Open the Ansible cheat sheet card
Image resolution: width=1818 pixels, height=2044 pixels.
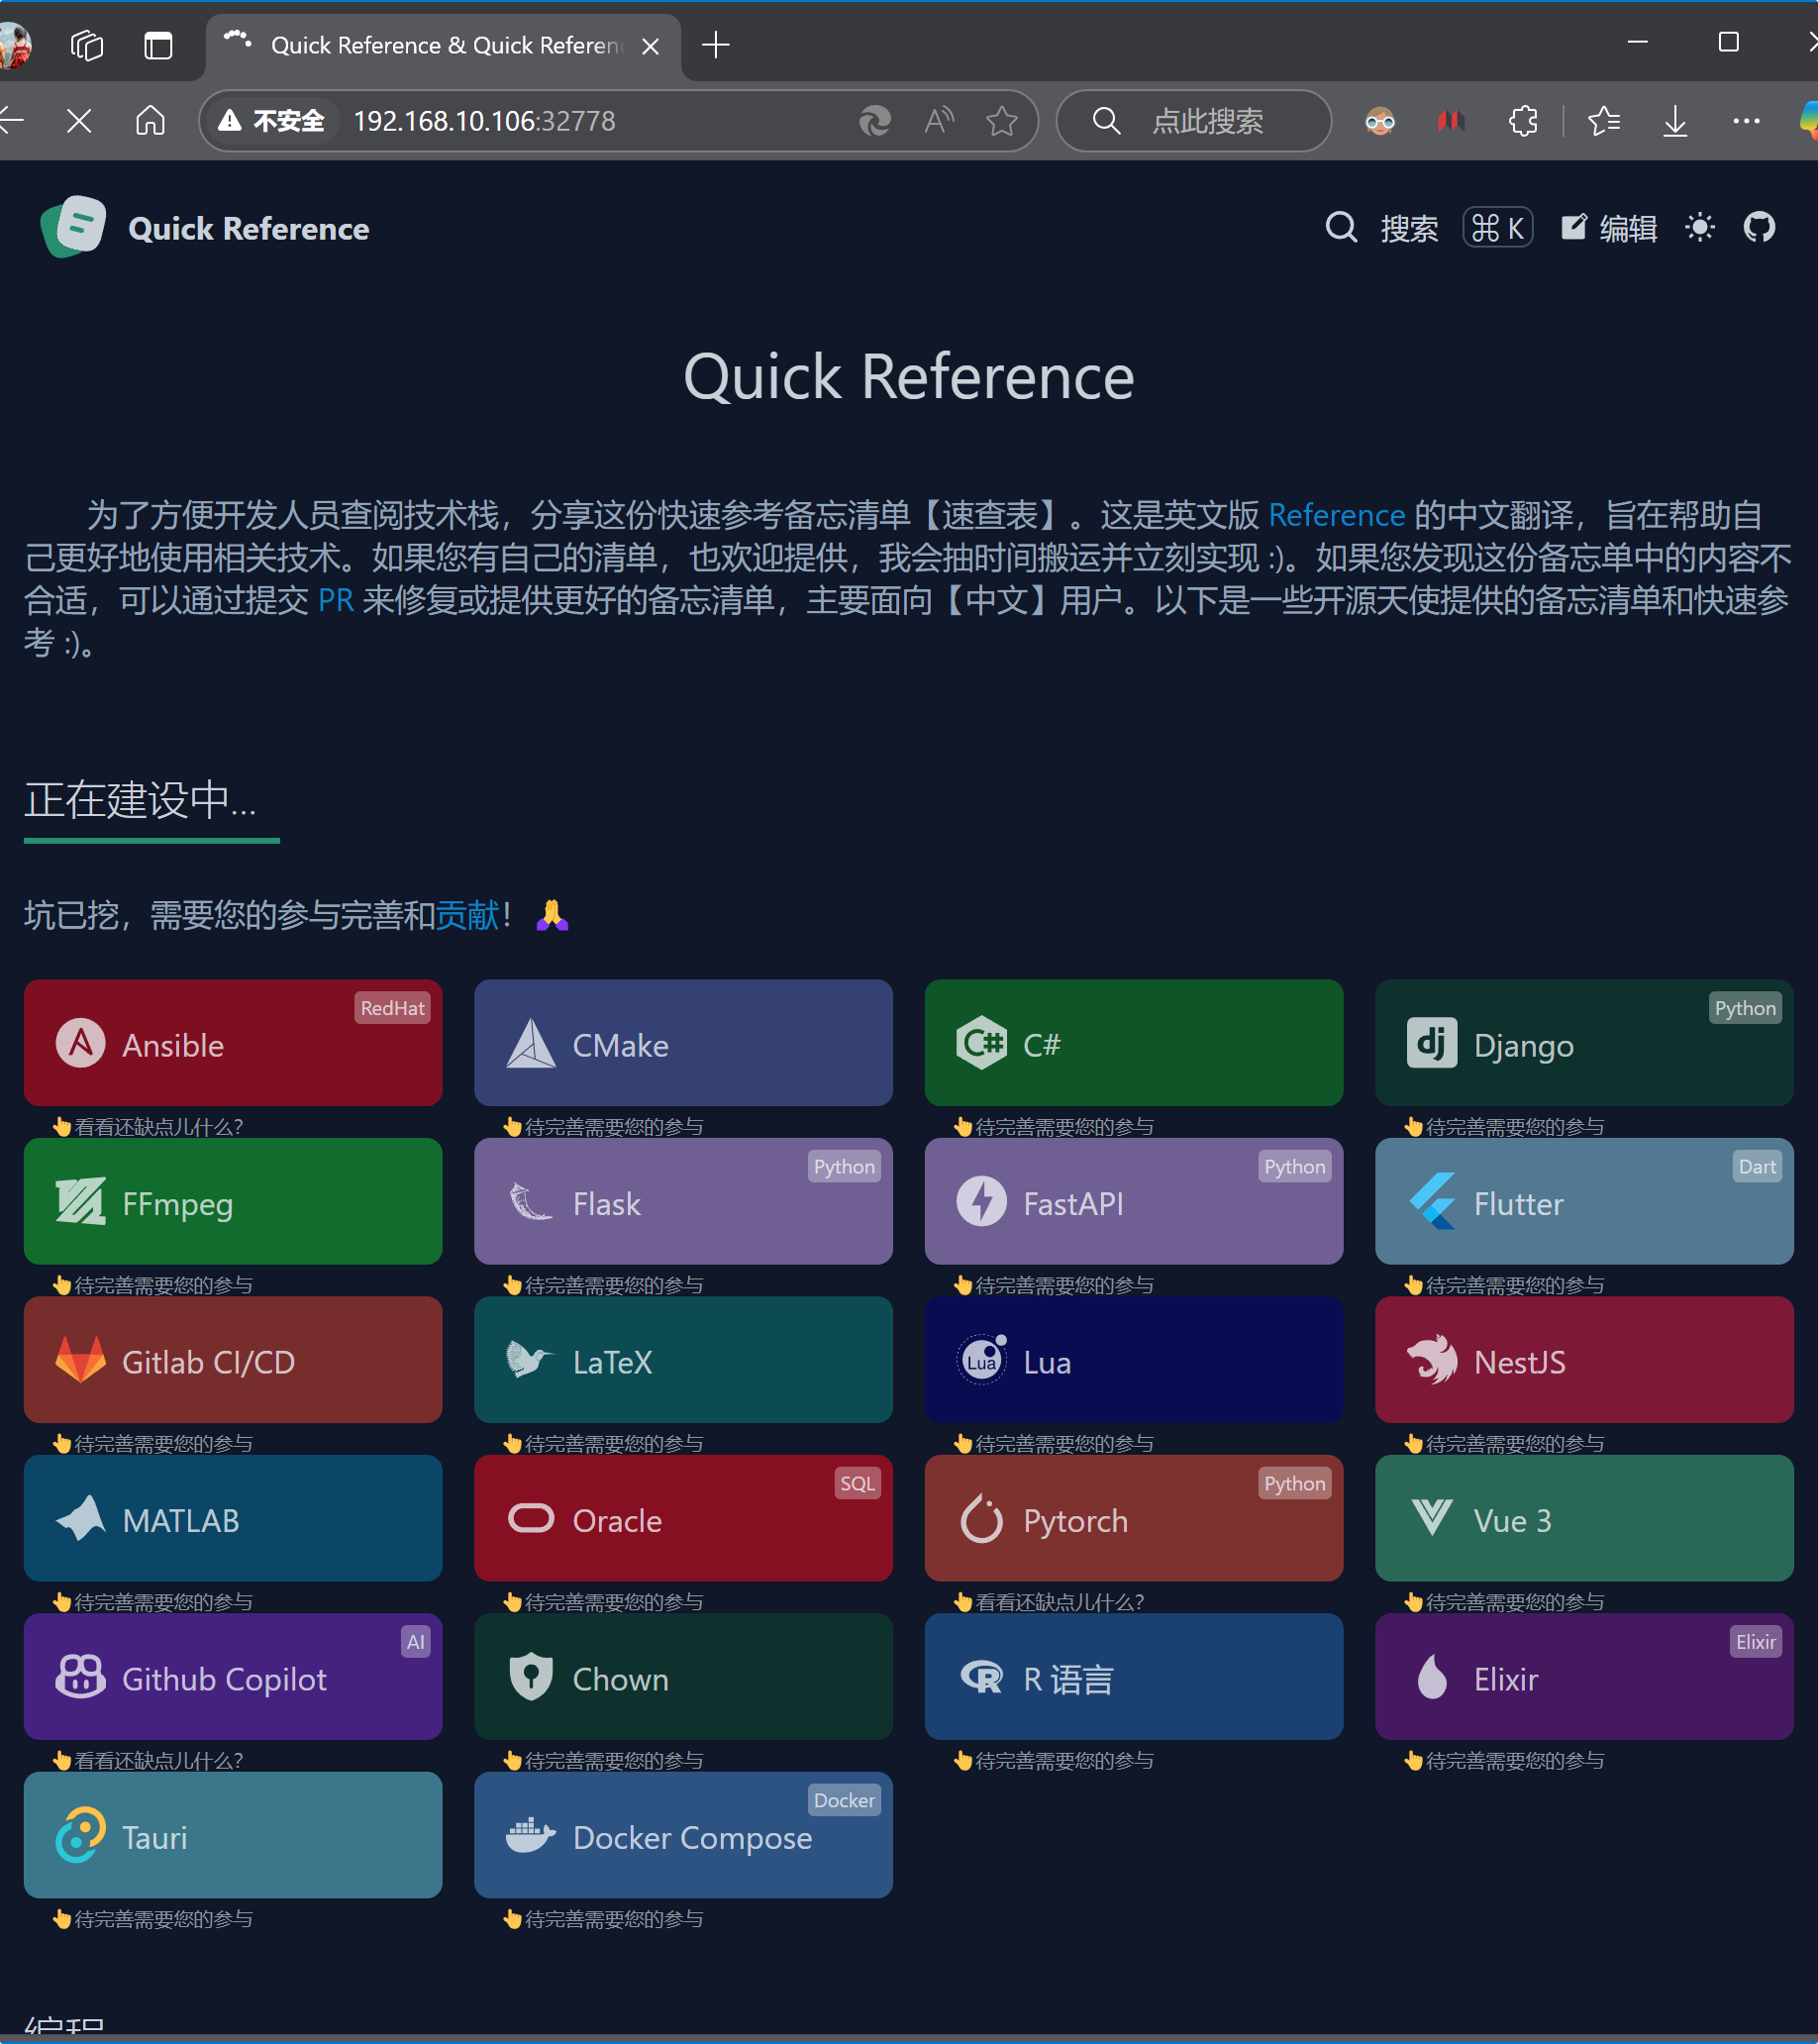(233, 1043)
